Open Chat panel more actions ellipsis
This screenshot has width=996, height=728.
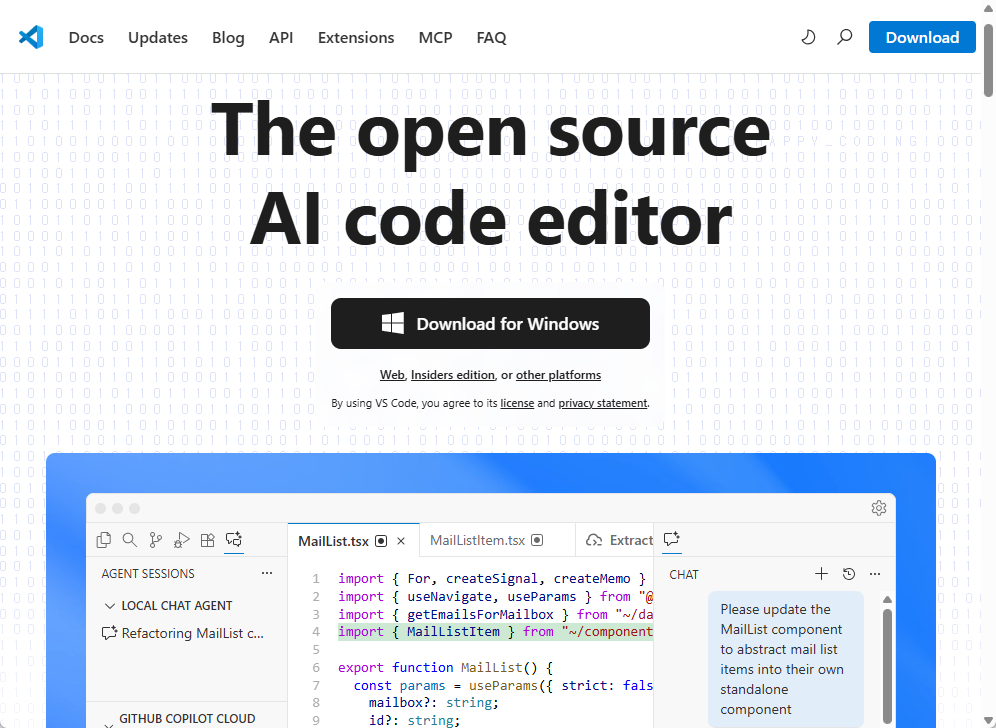(875, 574)
